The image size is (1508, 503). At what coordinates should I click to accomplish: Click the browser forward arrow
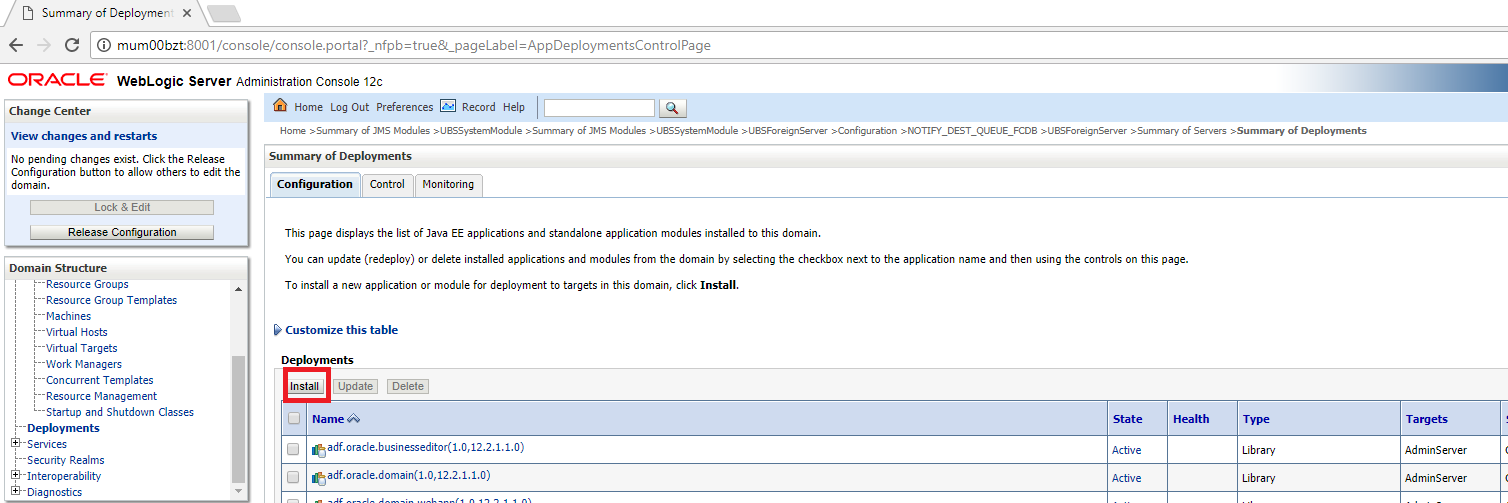point(44,45)
